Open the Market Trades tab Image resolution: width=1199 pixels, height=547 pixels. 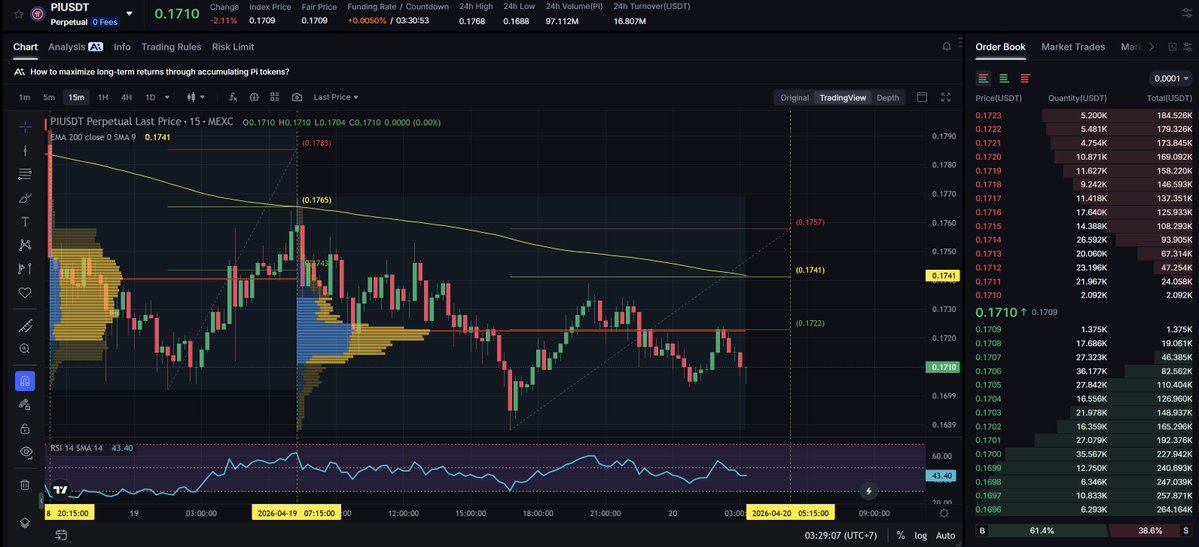click(x=1073, y=47)
